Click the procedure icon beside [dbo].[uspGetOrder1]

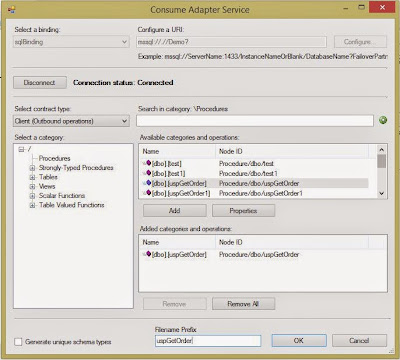[148, 193]
